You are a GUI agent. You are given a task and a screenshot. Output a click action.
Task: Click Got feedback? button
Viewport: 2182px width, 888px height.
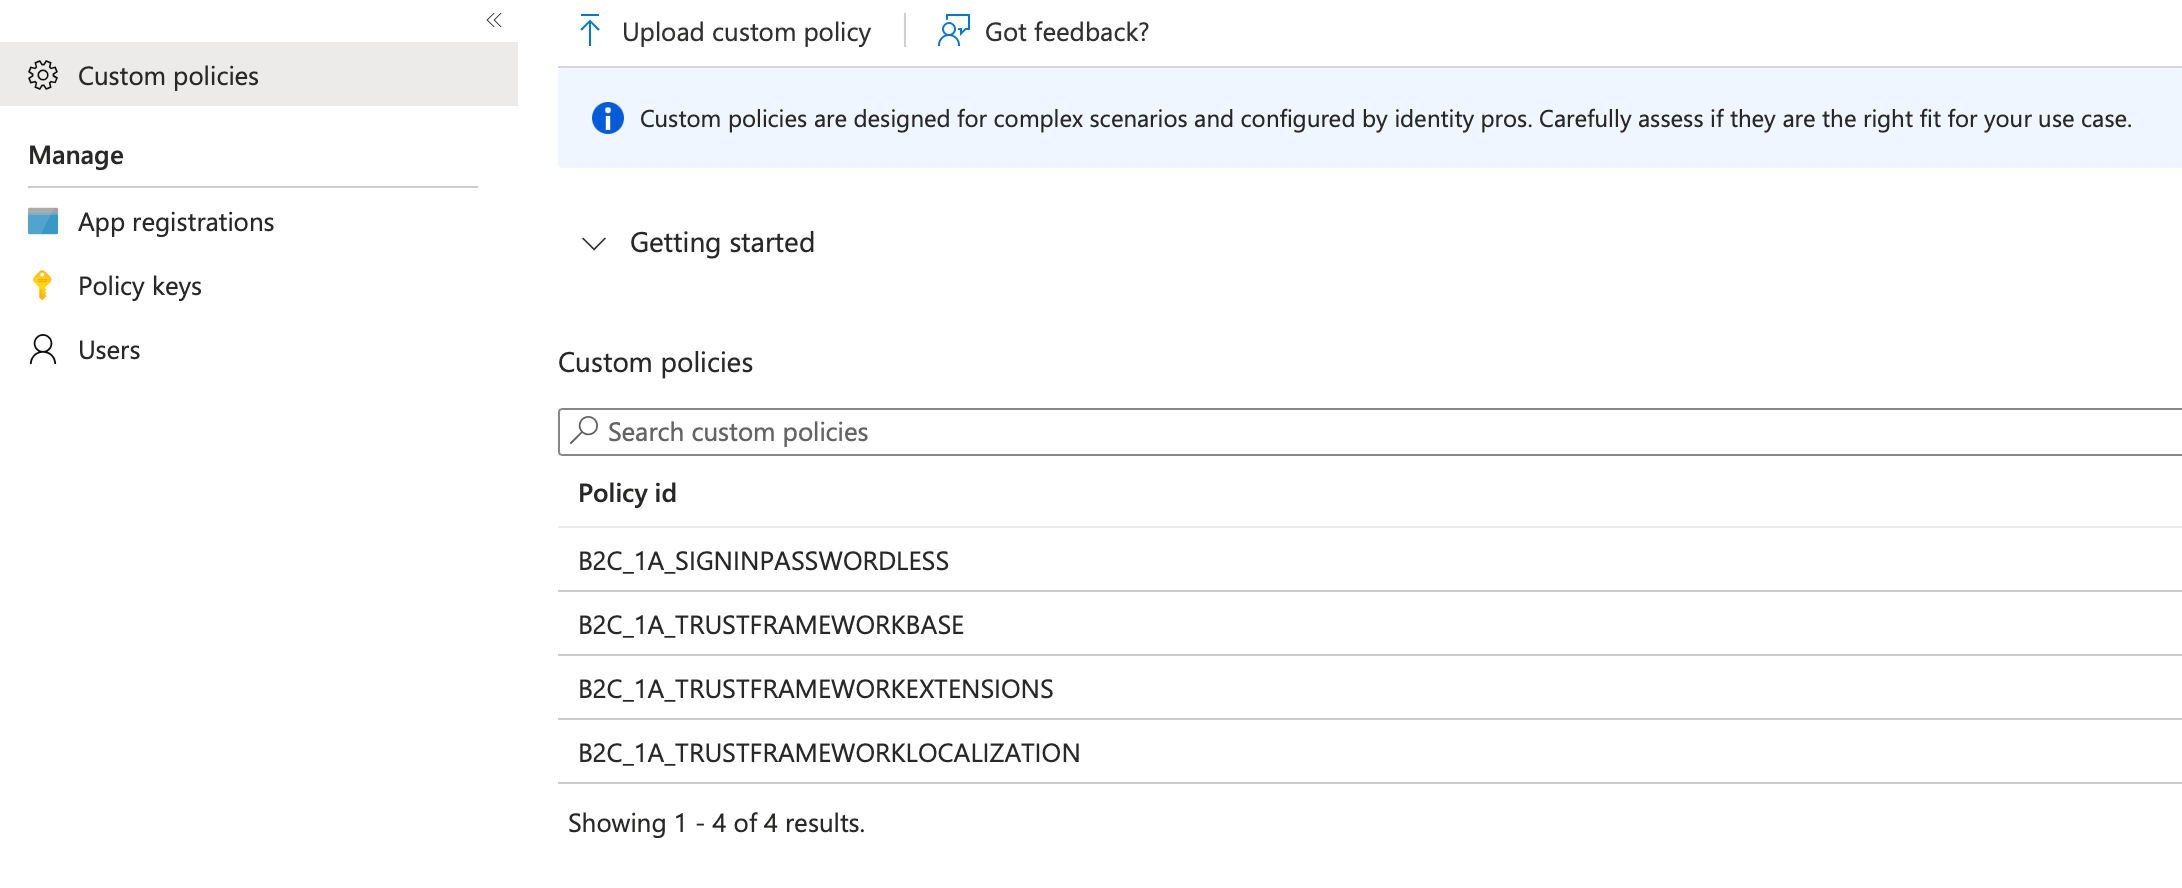[x=1044, y=32]
